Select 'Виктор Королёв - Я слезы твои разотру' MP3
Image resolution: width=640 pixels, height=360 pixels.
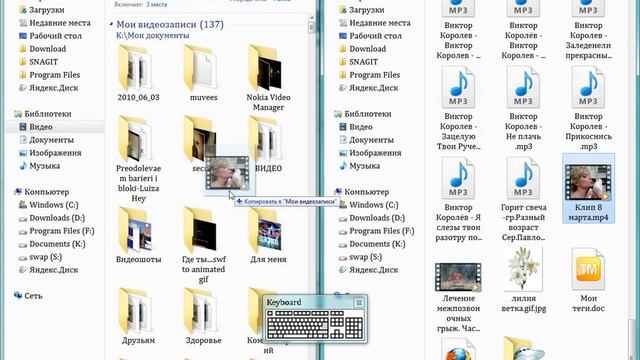coord(458,200)
